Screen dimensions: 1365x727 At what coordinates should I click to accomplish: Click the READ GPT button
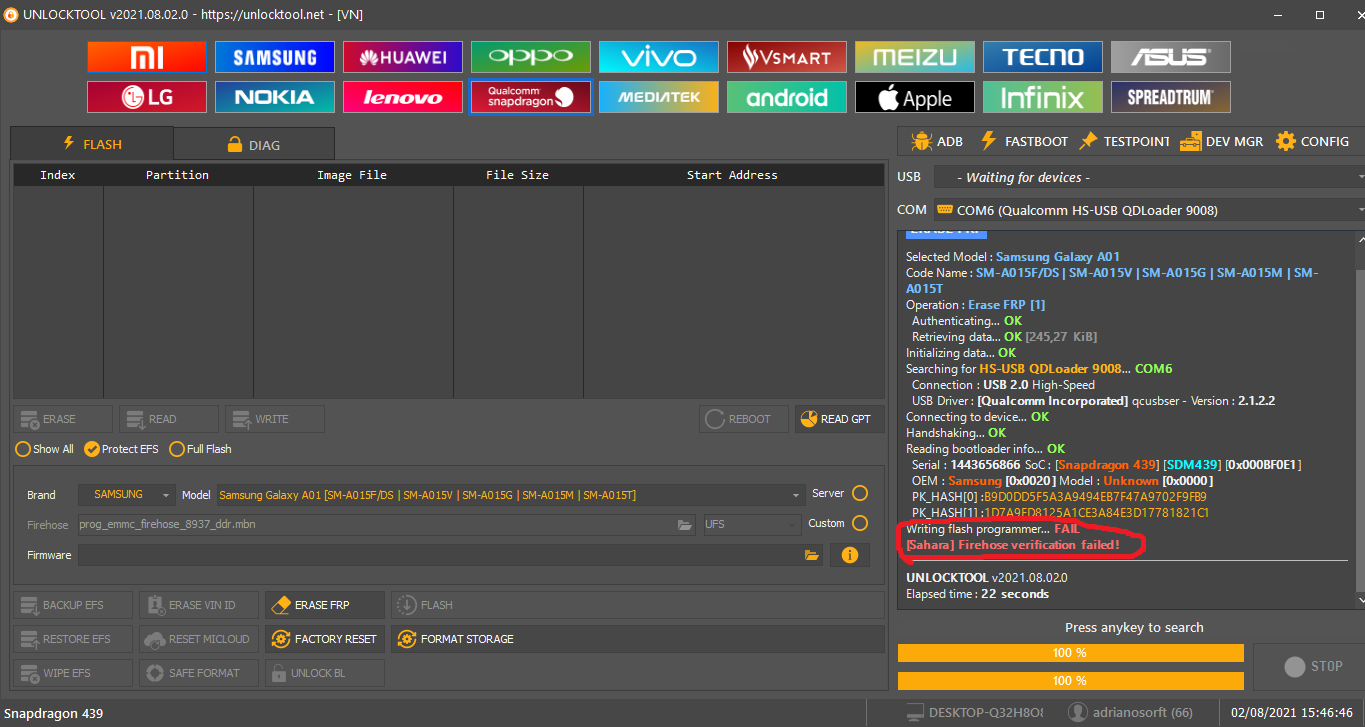tap(840, 419)
